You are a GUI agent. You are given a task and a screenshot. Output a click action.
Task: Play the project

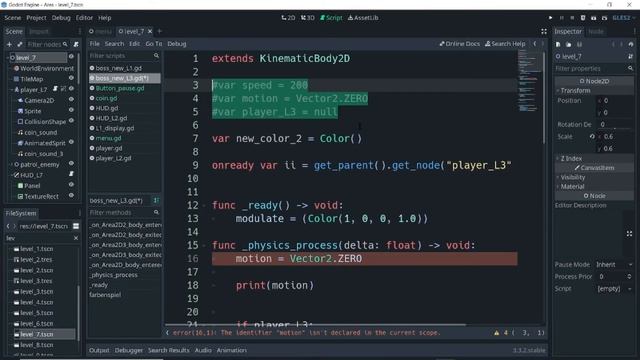point(550,18)
